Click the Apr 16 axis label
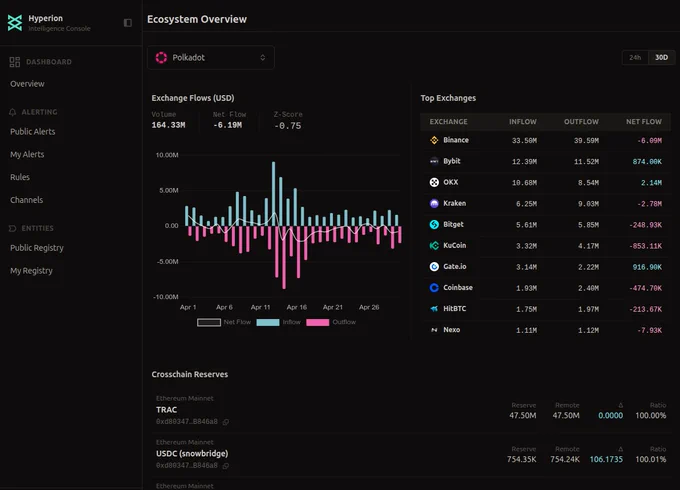Viewport: 680px width, 490px height. pyautogui.click(x=297, y=307)
